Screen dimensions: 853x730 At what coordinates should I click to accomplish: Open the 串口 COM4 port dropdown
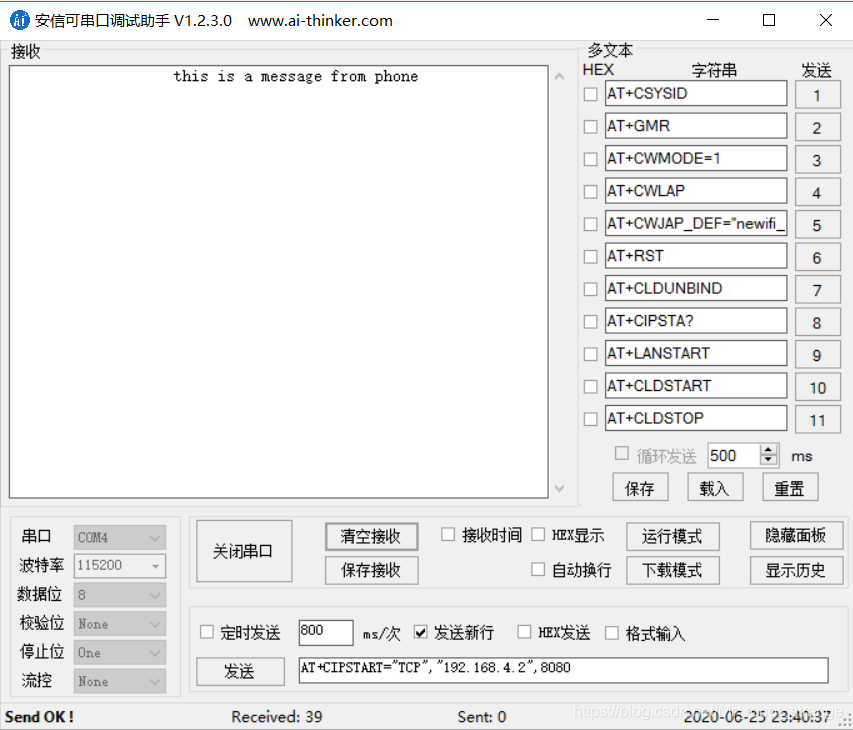[x=120, y=537]
